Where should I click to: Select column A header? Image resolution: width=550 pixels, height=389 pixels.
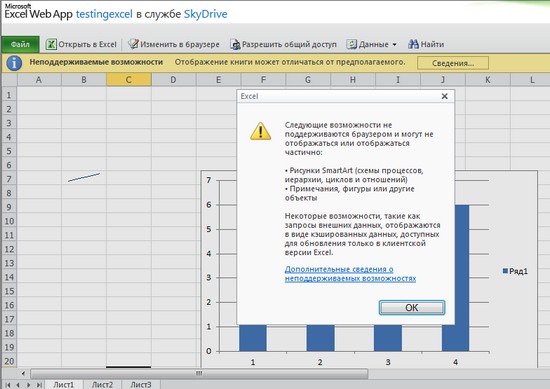click(39, 80)
